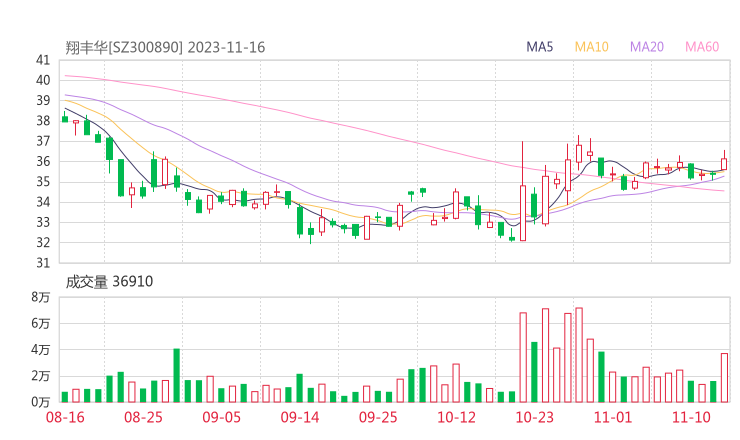The width and height of the screenshot is (740, 440).
Task: Click the volume axis label 4万
Action: [x=41, y=350]
